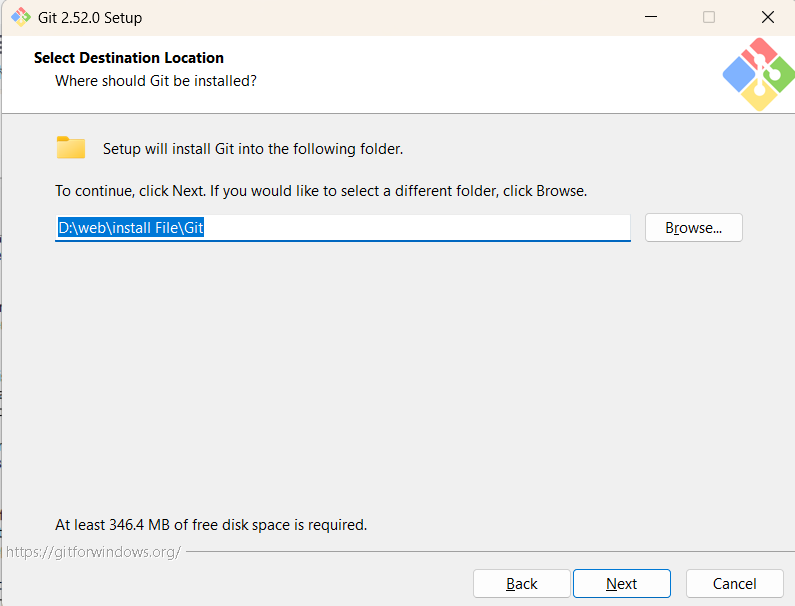This screenshot has width=795, height=606.
Task: Open the Browse folder dialog
Action: (x=694, y=228)
